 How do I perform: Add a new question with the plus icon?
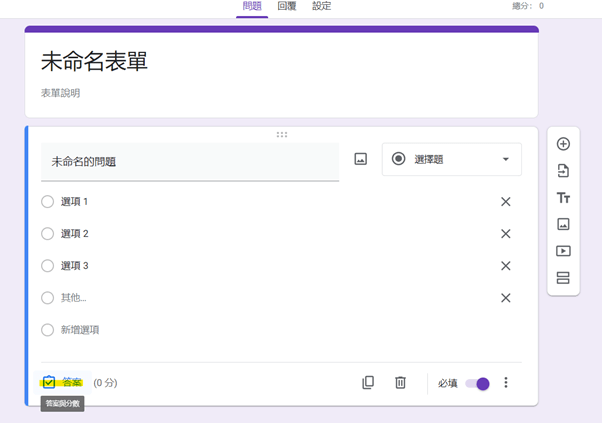pos(563,144)
